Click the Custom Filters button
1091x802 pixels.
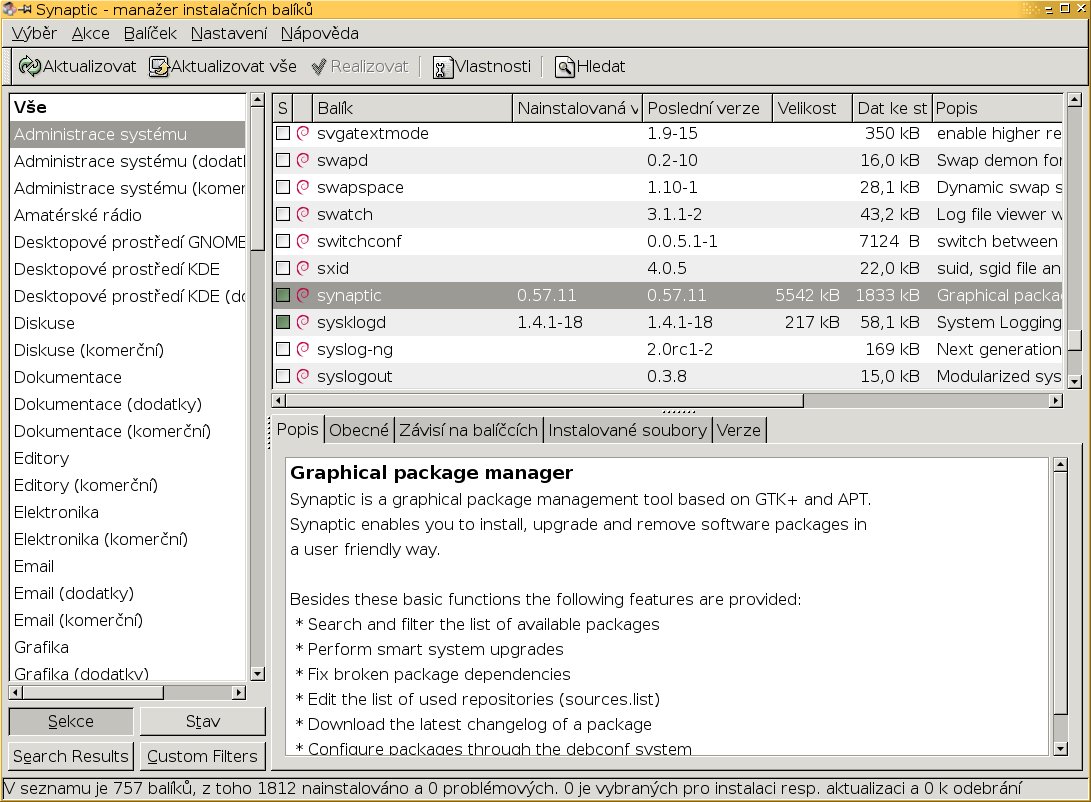(203, 756)
